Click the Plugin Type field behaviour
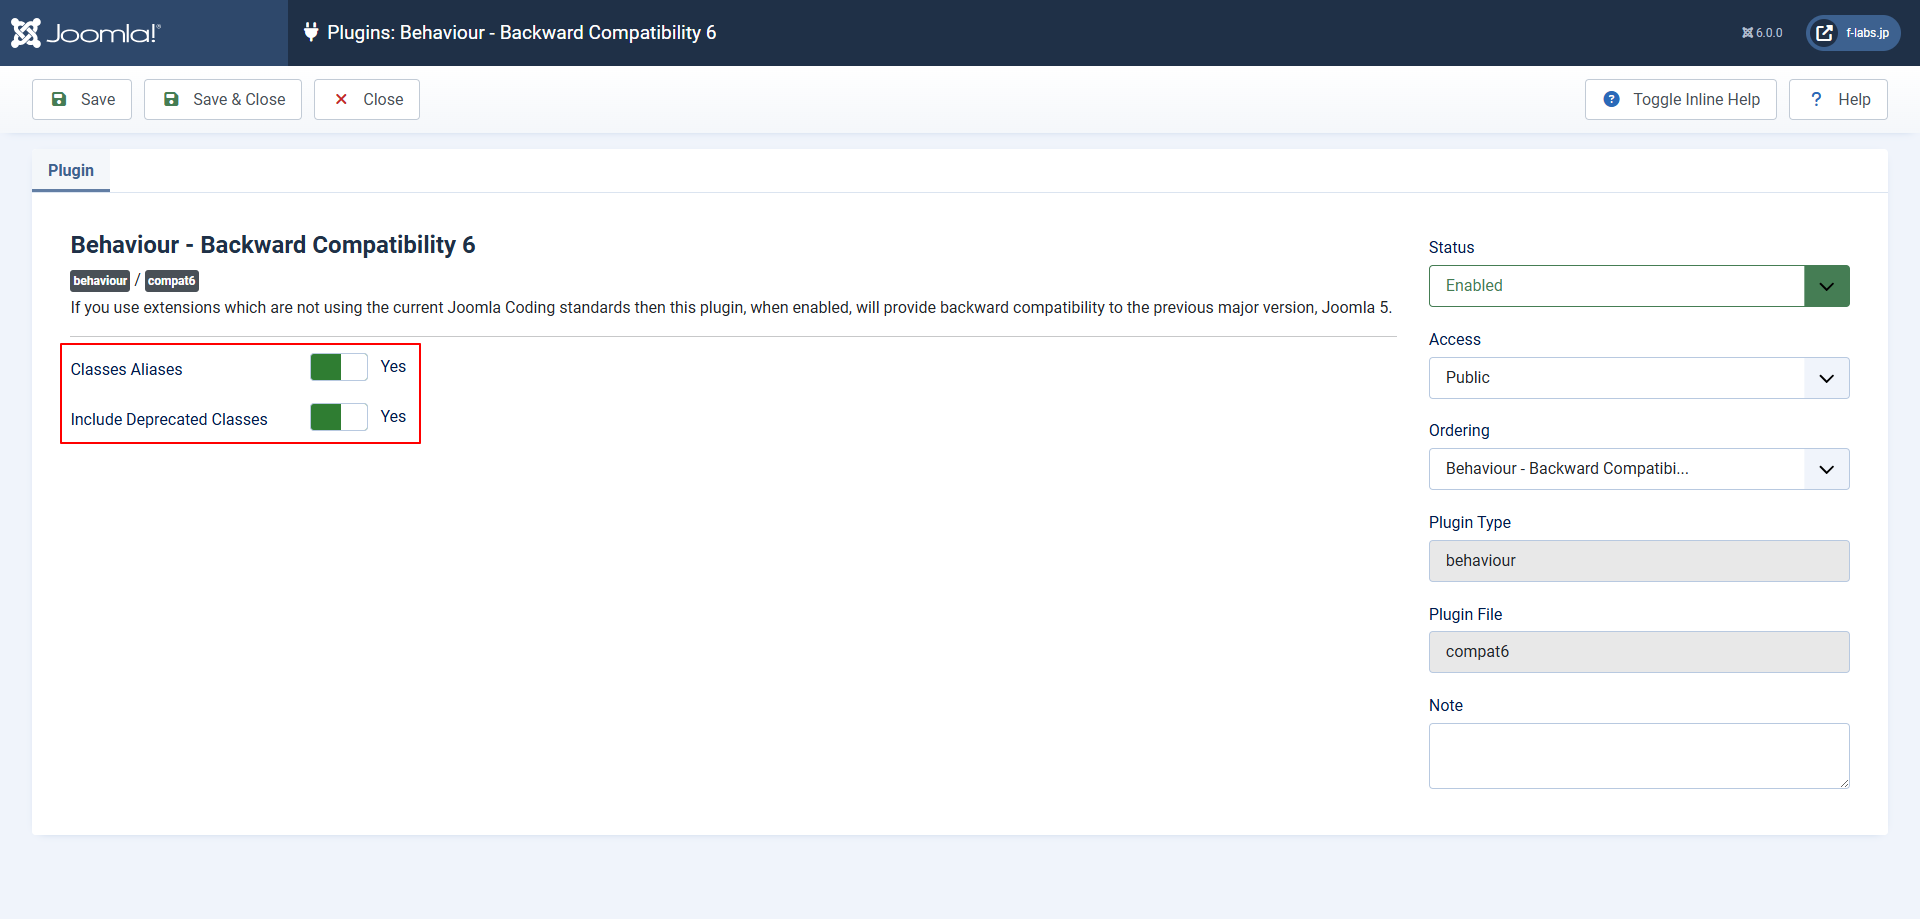Viewport: 1920px width, 919px height. pyautogui.click(x=1638, y=561)
